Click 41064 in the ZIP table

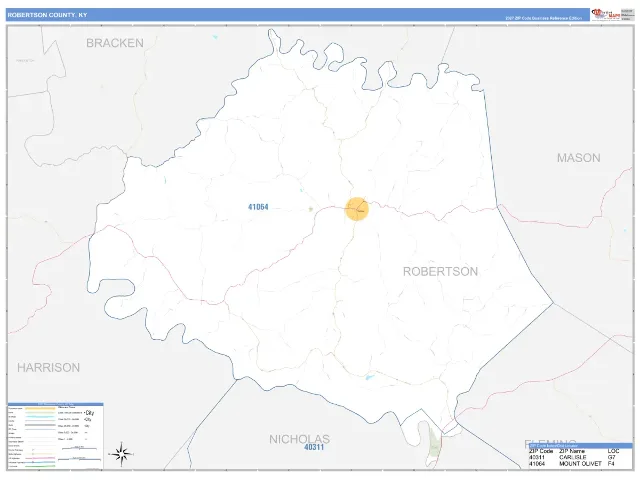(537, 464)
